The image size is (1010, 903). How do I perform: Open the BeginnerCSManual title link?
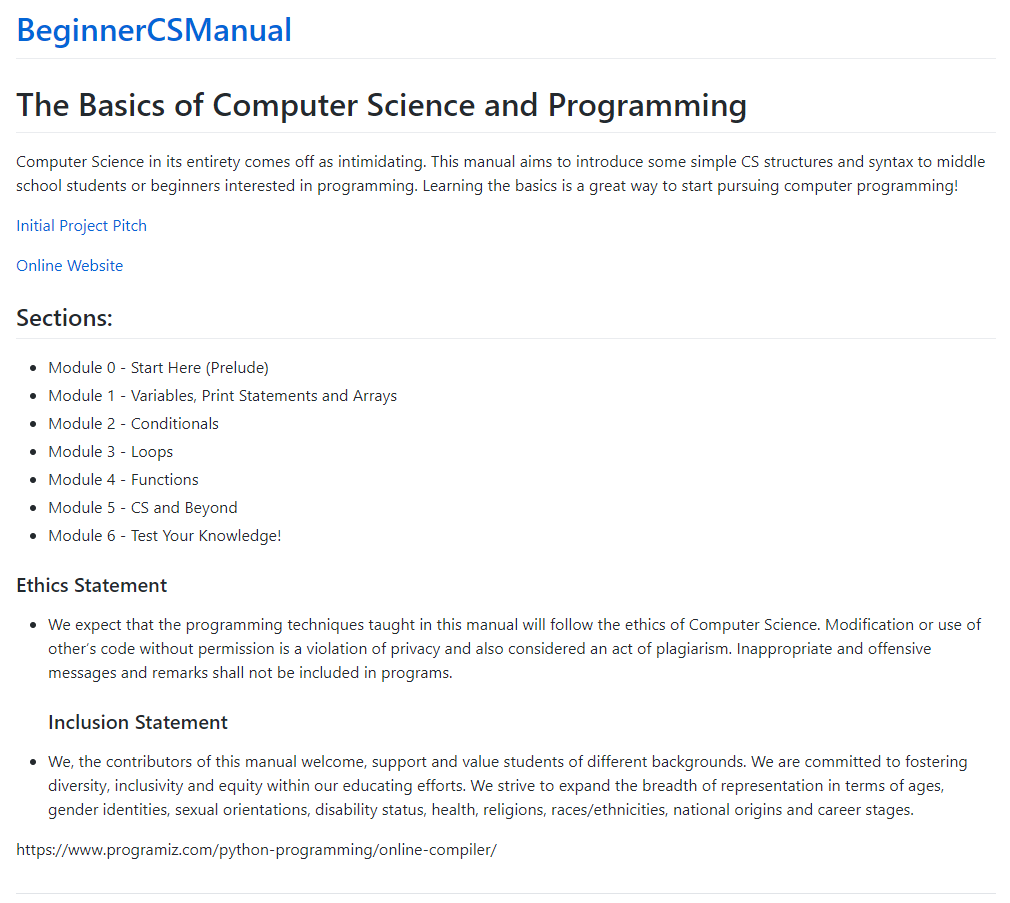pos(154,30)
